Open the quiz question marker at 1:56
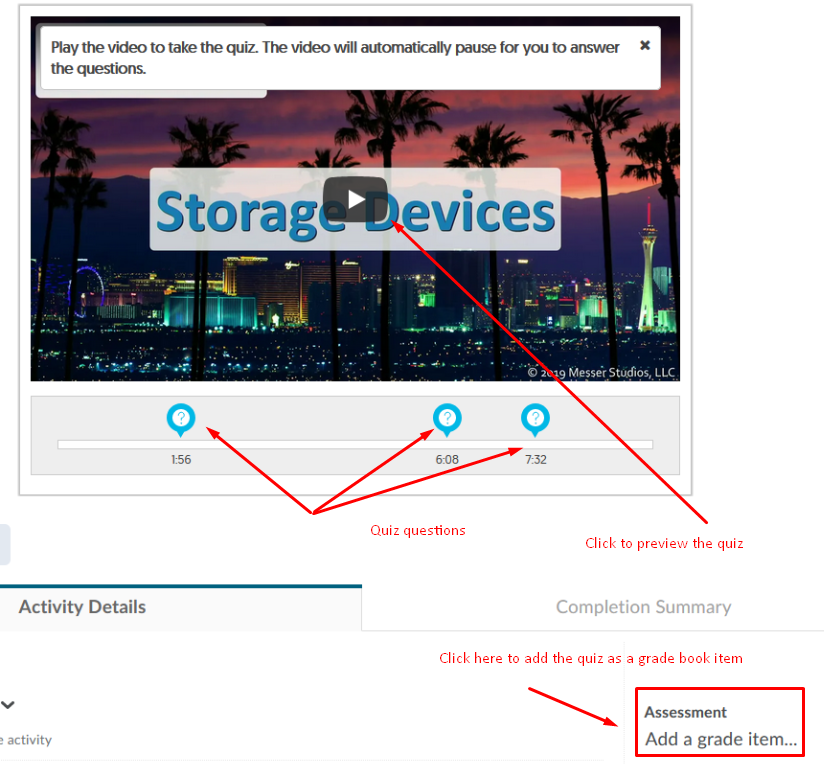 coord(181,418)
